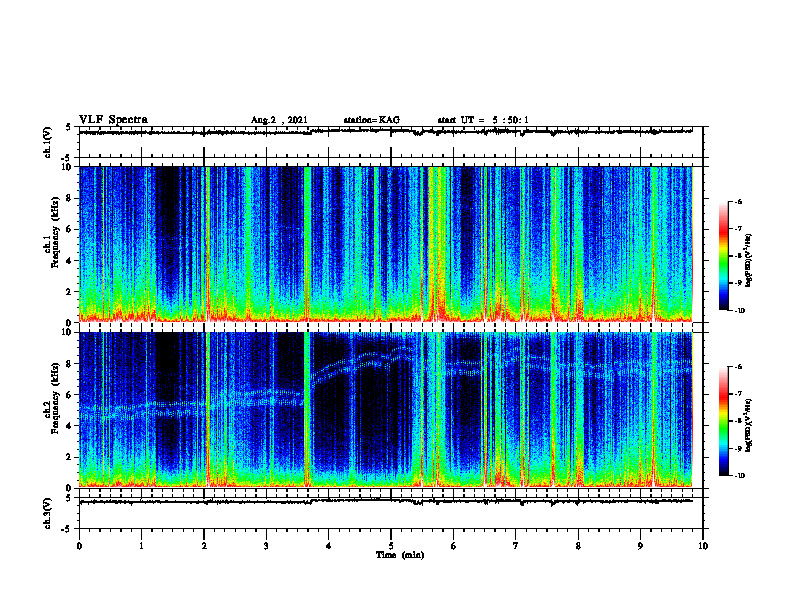Click the ch.1 spectrogram color scale bar

tap(723, 256)
